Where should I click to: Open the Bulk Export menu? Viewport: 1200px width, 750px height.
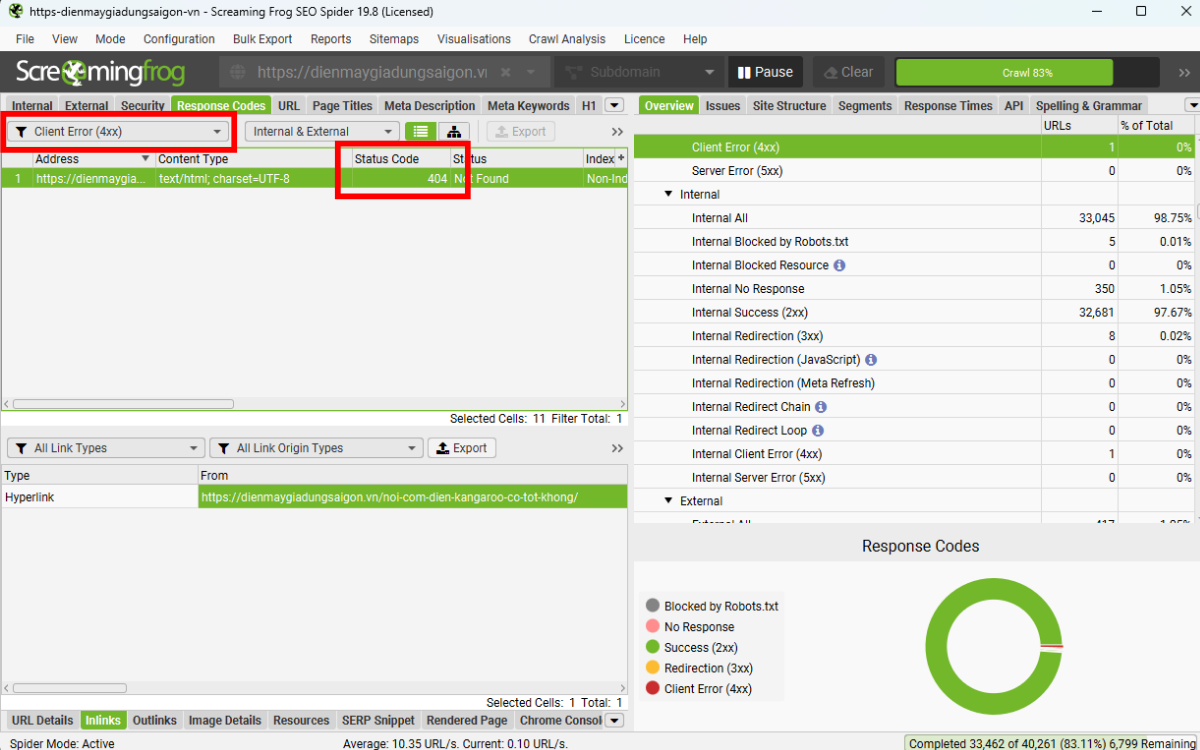pos(262,39)
